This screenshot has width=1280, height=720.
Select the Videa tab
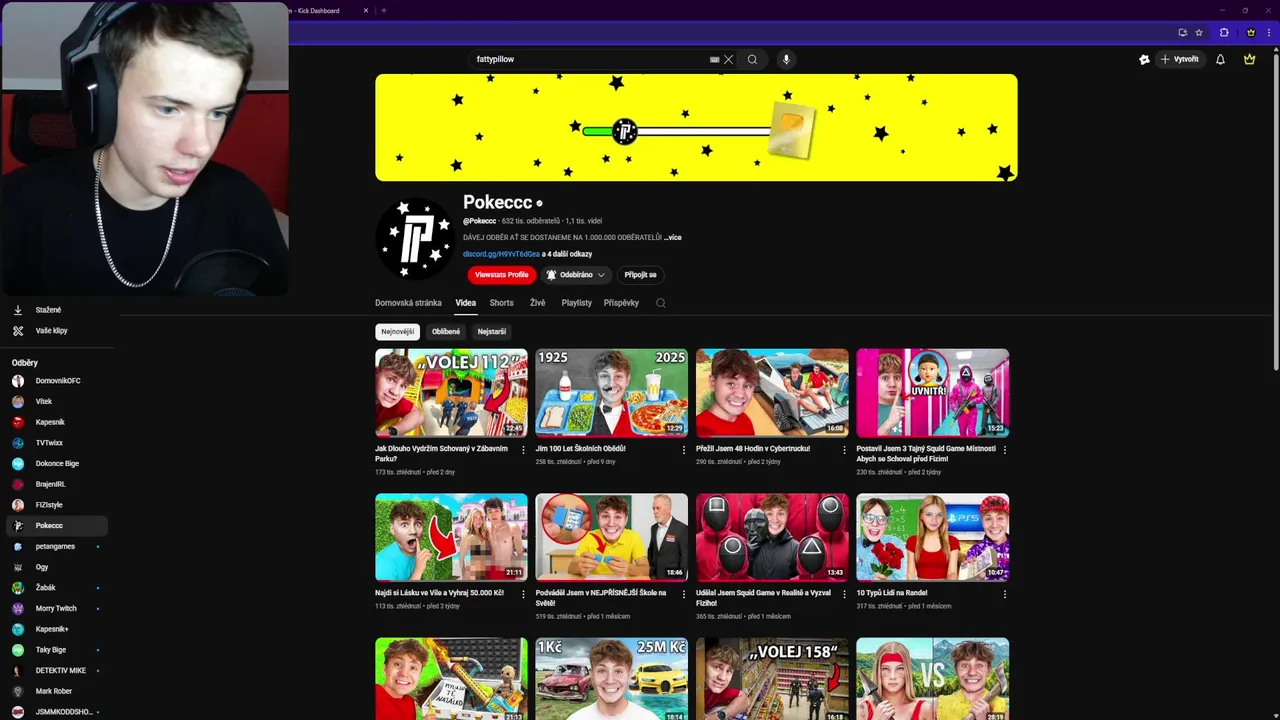[x=466, y=303]
